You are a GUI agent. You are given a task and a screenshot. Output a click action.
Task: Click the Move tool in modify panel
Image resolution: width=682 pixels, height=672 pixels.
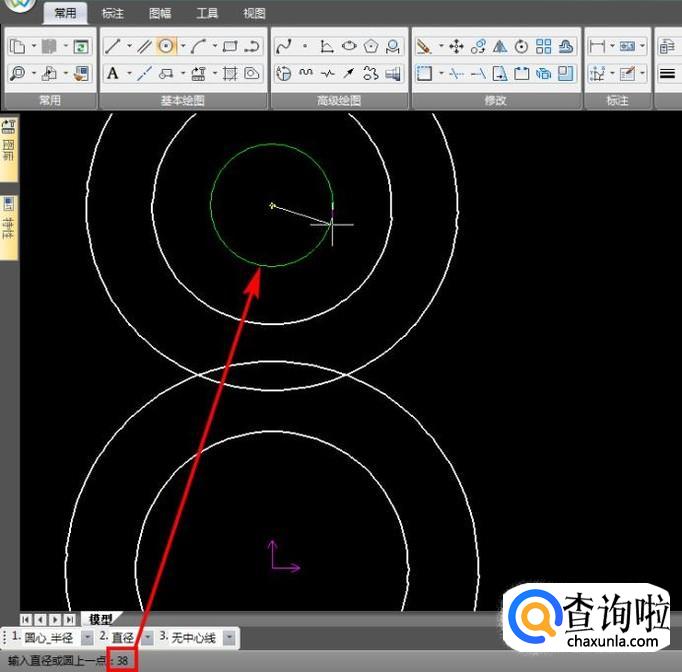456,46
